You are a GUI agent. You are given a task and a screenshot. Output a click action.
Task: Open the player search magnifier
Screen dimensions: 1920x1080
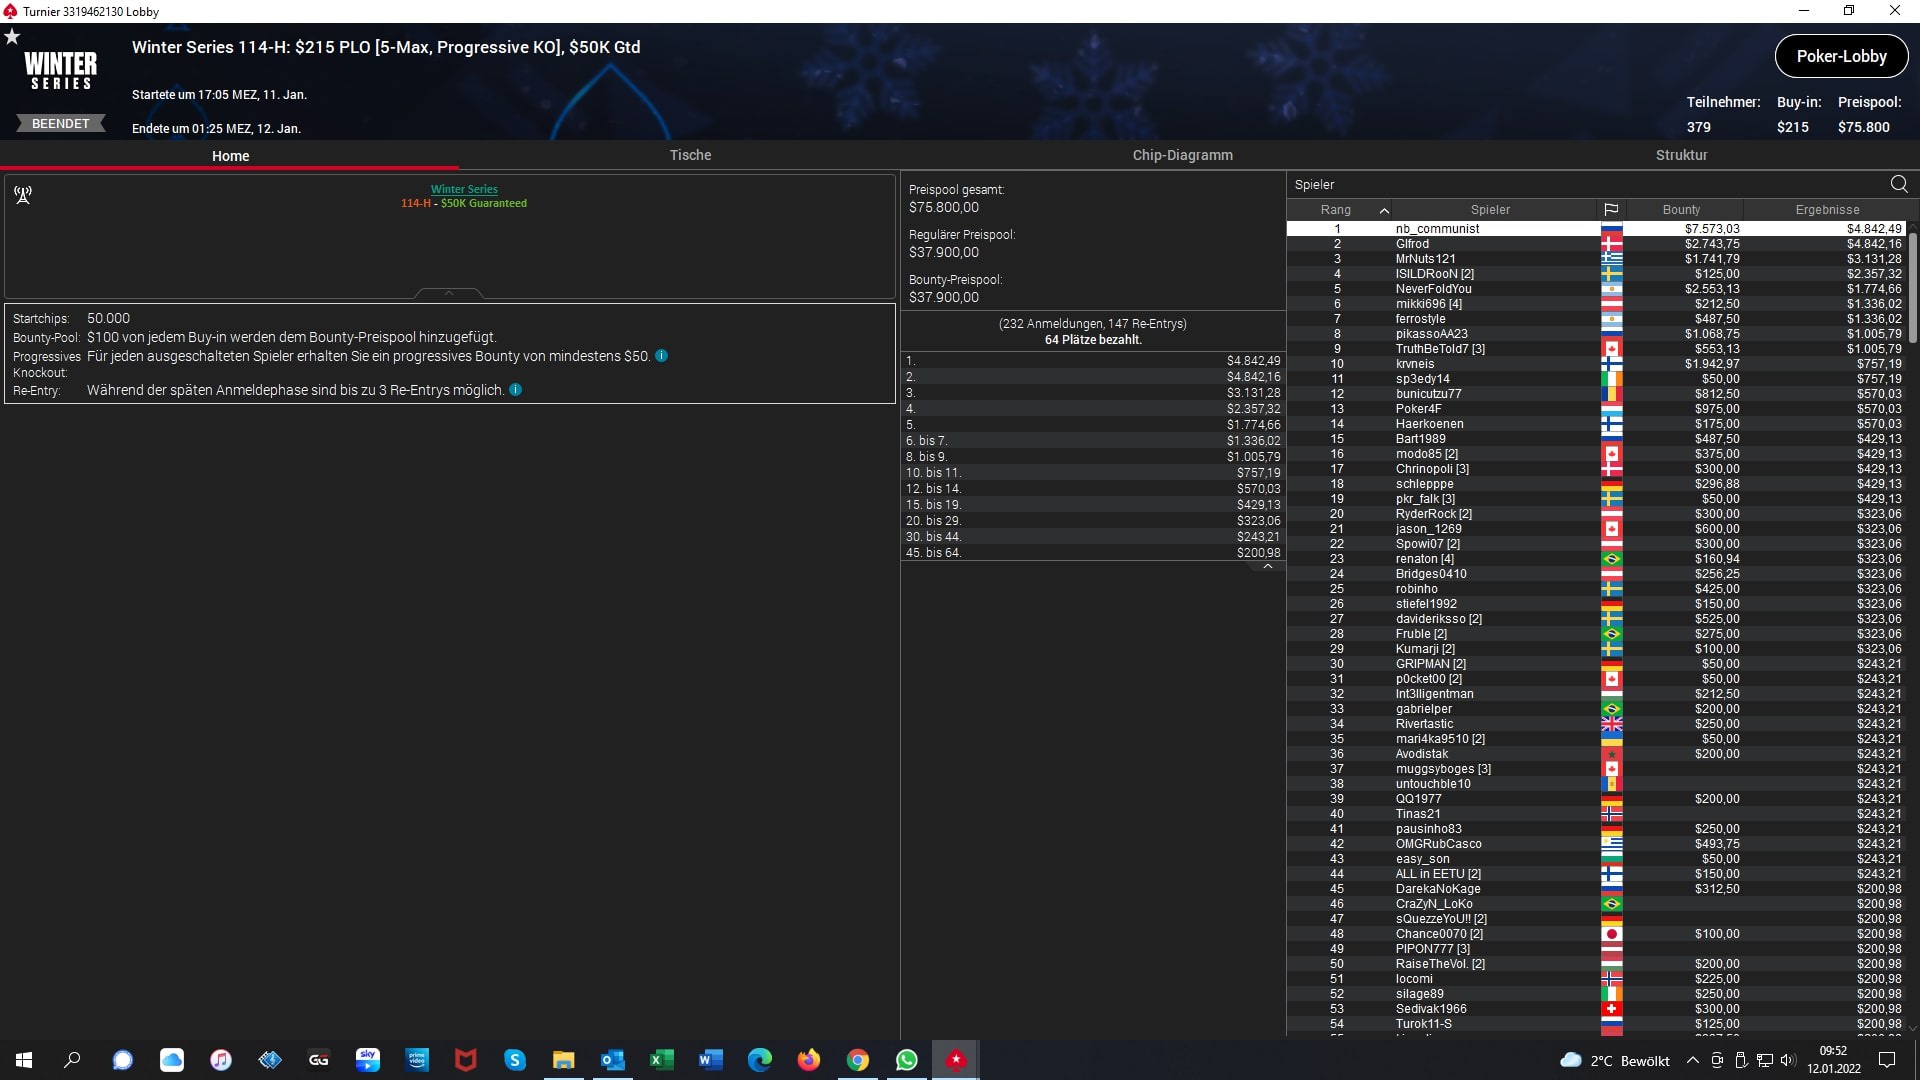click(1899, 184)
